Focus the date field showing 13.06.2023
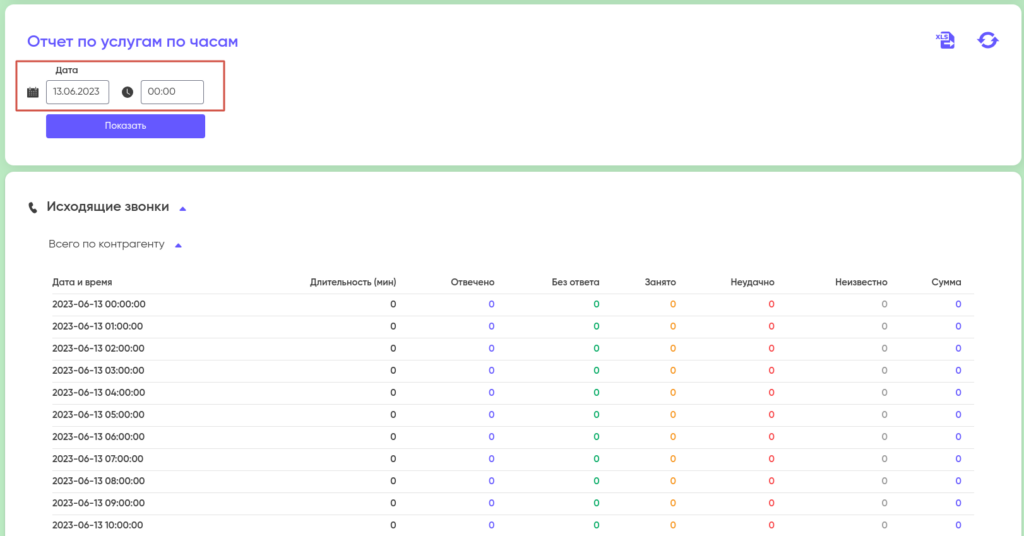Image resolution: width=1024 pixels, height=536 pixels. tap(77, 92)
